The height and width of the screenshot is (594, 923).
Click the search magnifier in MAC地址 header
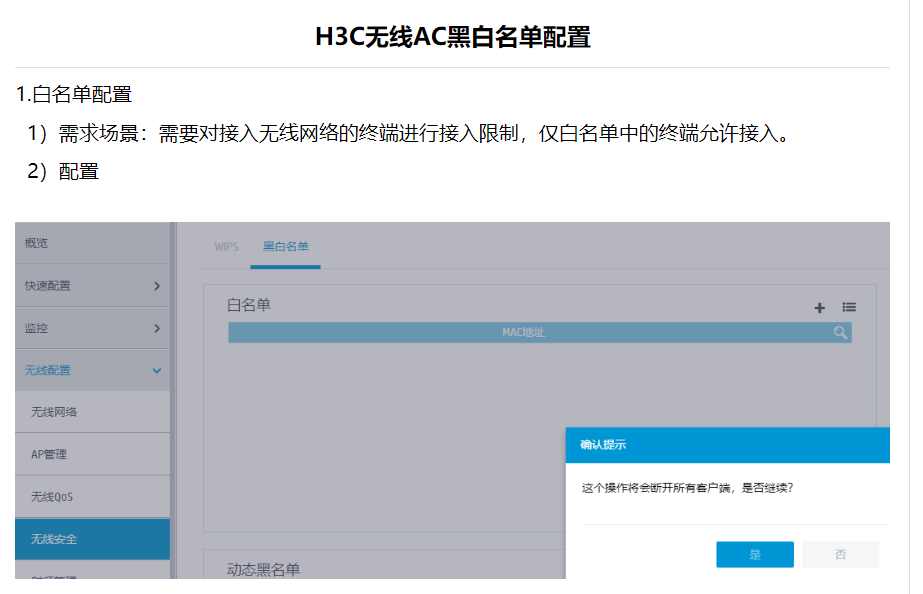tap(840, 333)
